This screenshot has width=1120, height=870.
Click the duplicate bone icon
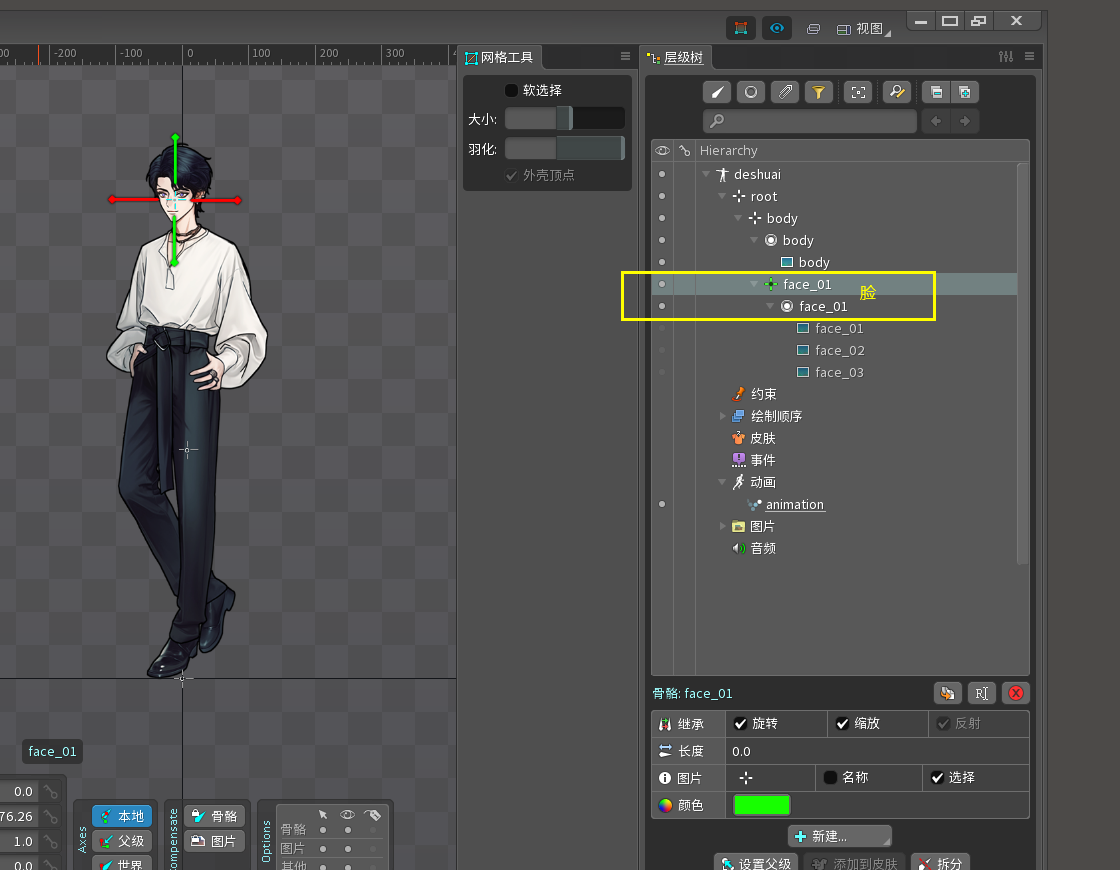click(x=947, y=693)
